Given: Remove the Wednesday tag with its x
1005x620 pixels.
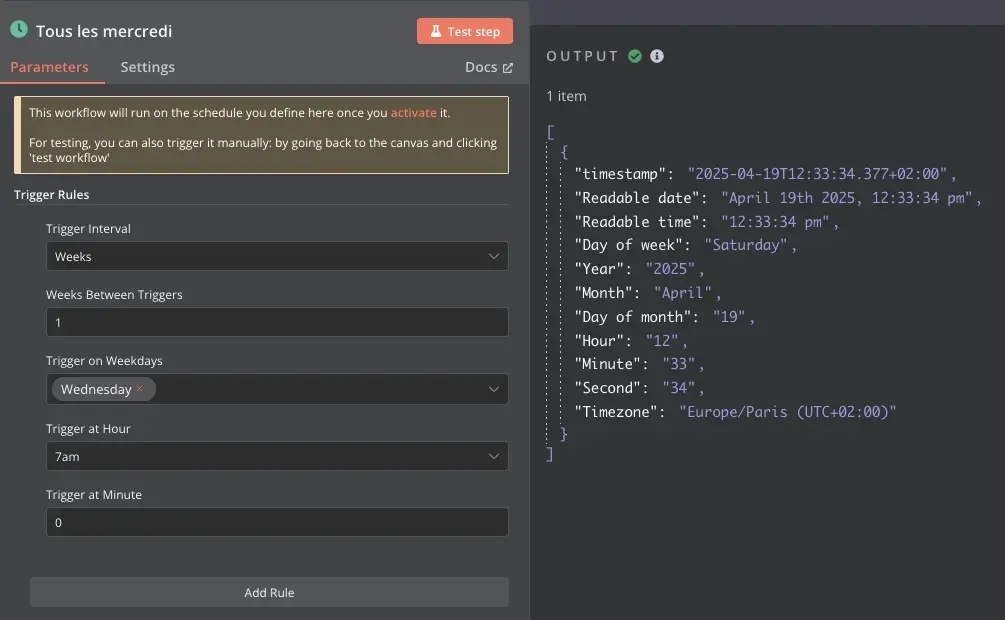Looking at the screenshot, I should (140, 389).
